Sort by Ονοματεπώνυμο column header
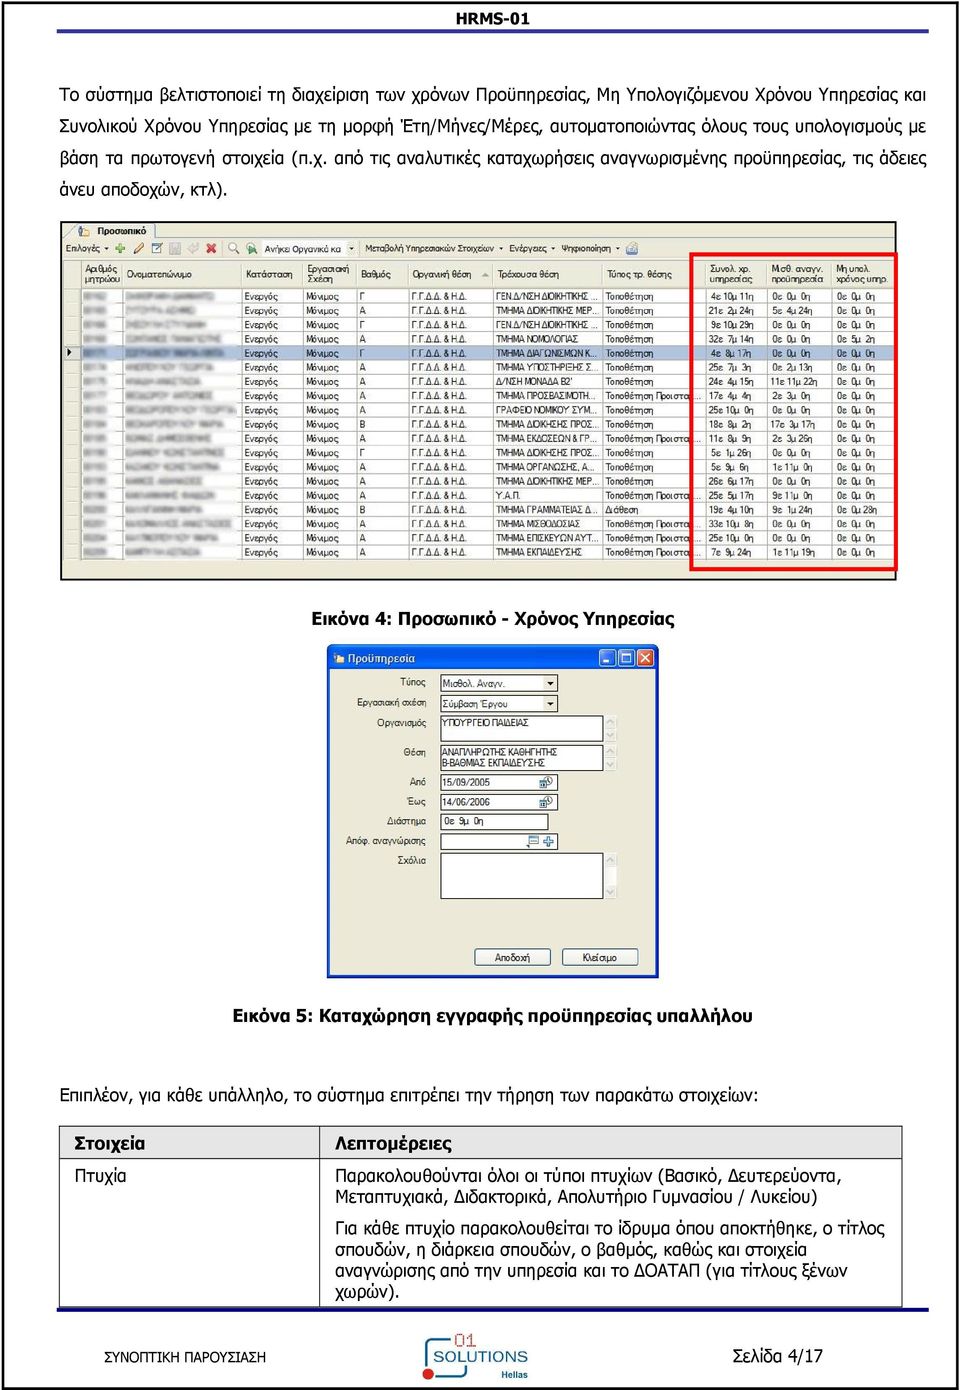 (x=182, y=274)
